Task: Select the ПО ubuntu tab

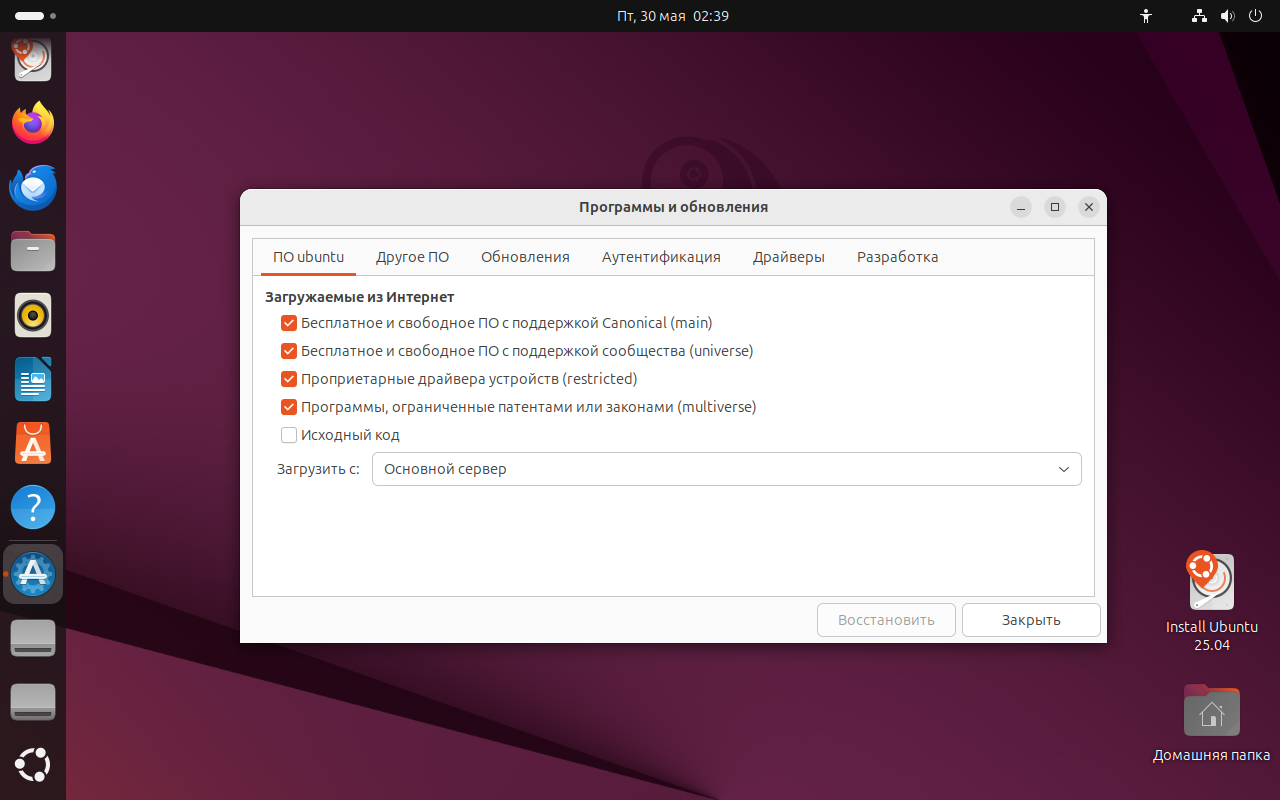Action: tap(308, 257)
